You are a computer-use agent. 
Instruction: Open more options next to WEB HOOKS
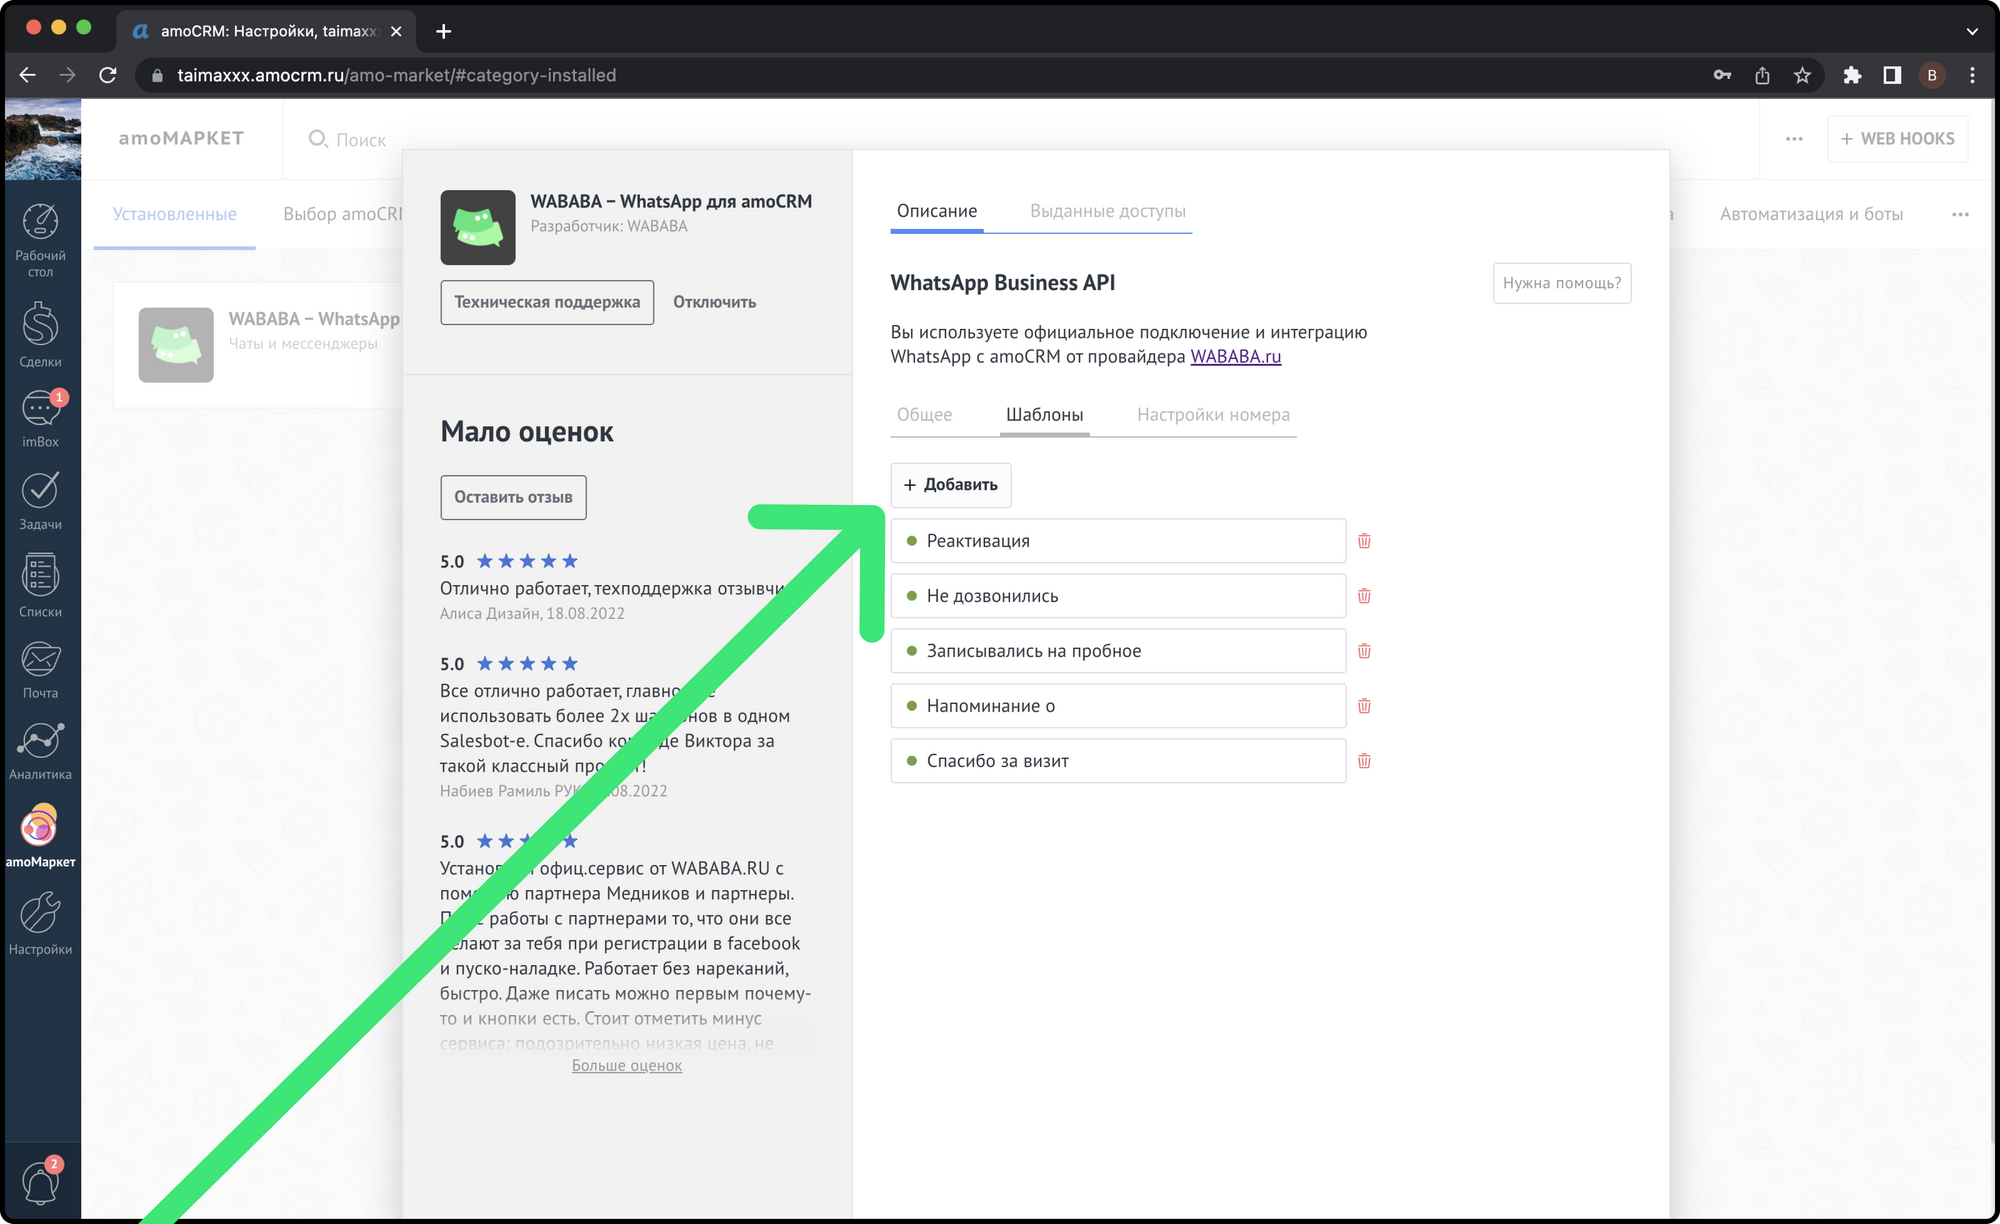tap(1794, 139)
